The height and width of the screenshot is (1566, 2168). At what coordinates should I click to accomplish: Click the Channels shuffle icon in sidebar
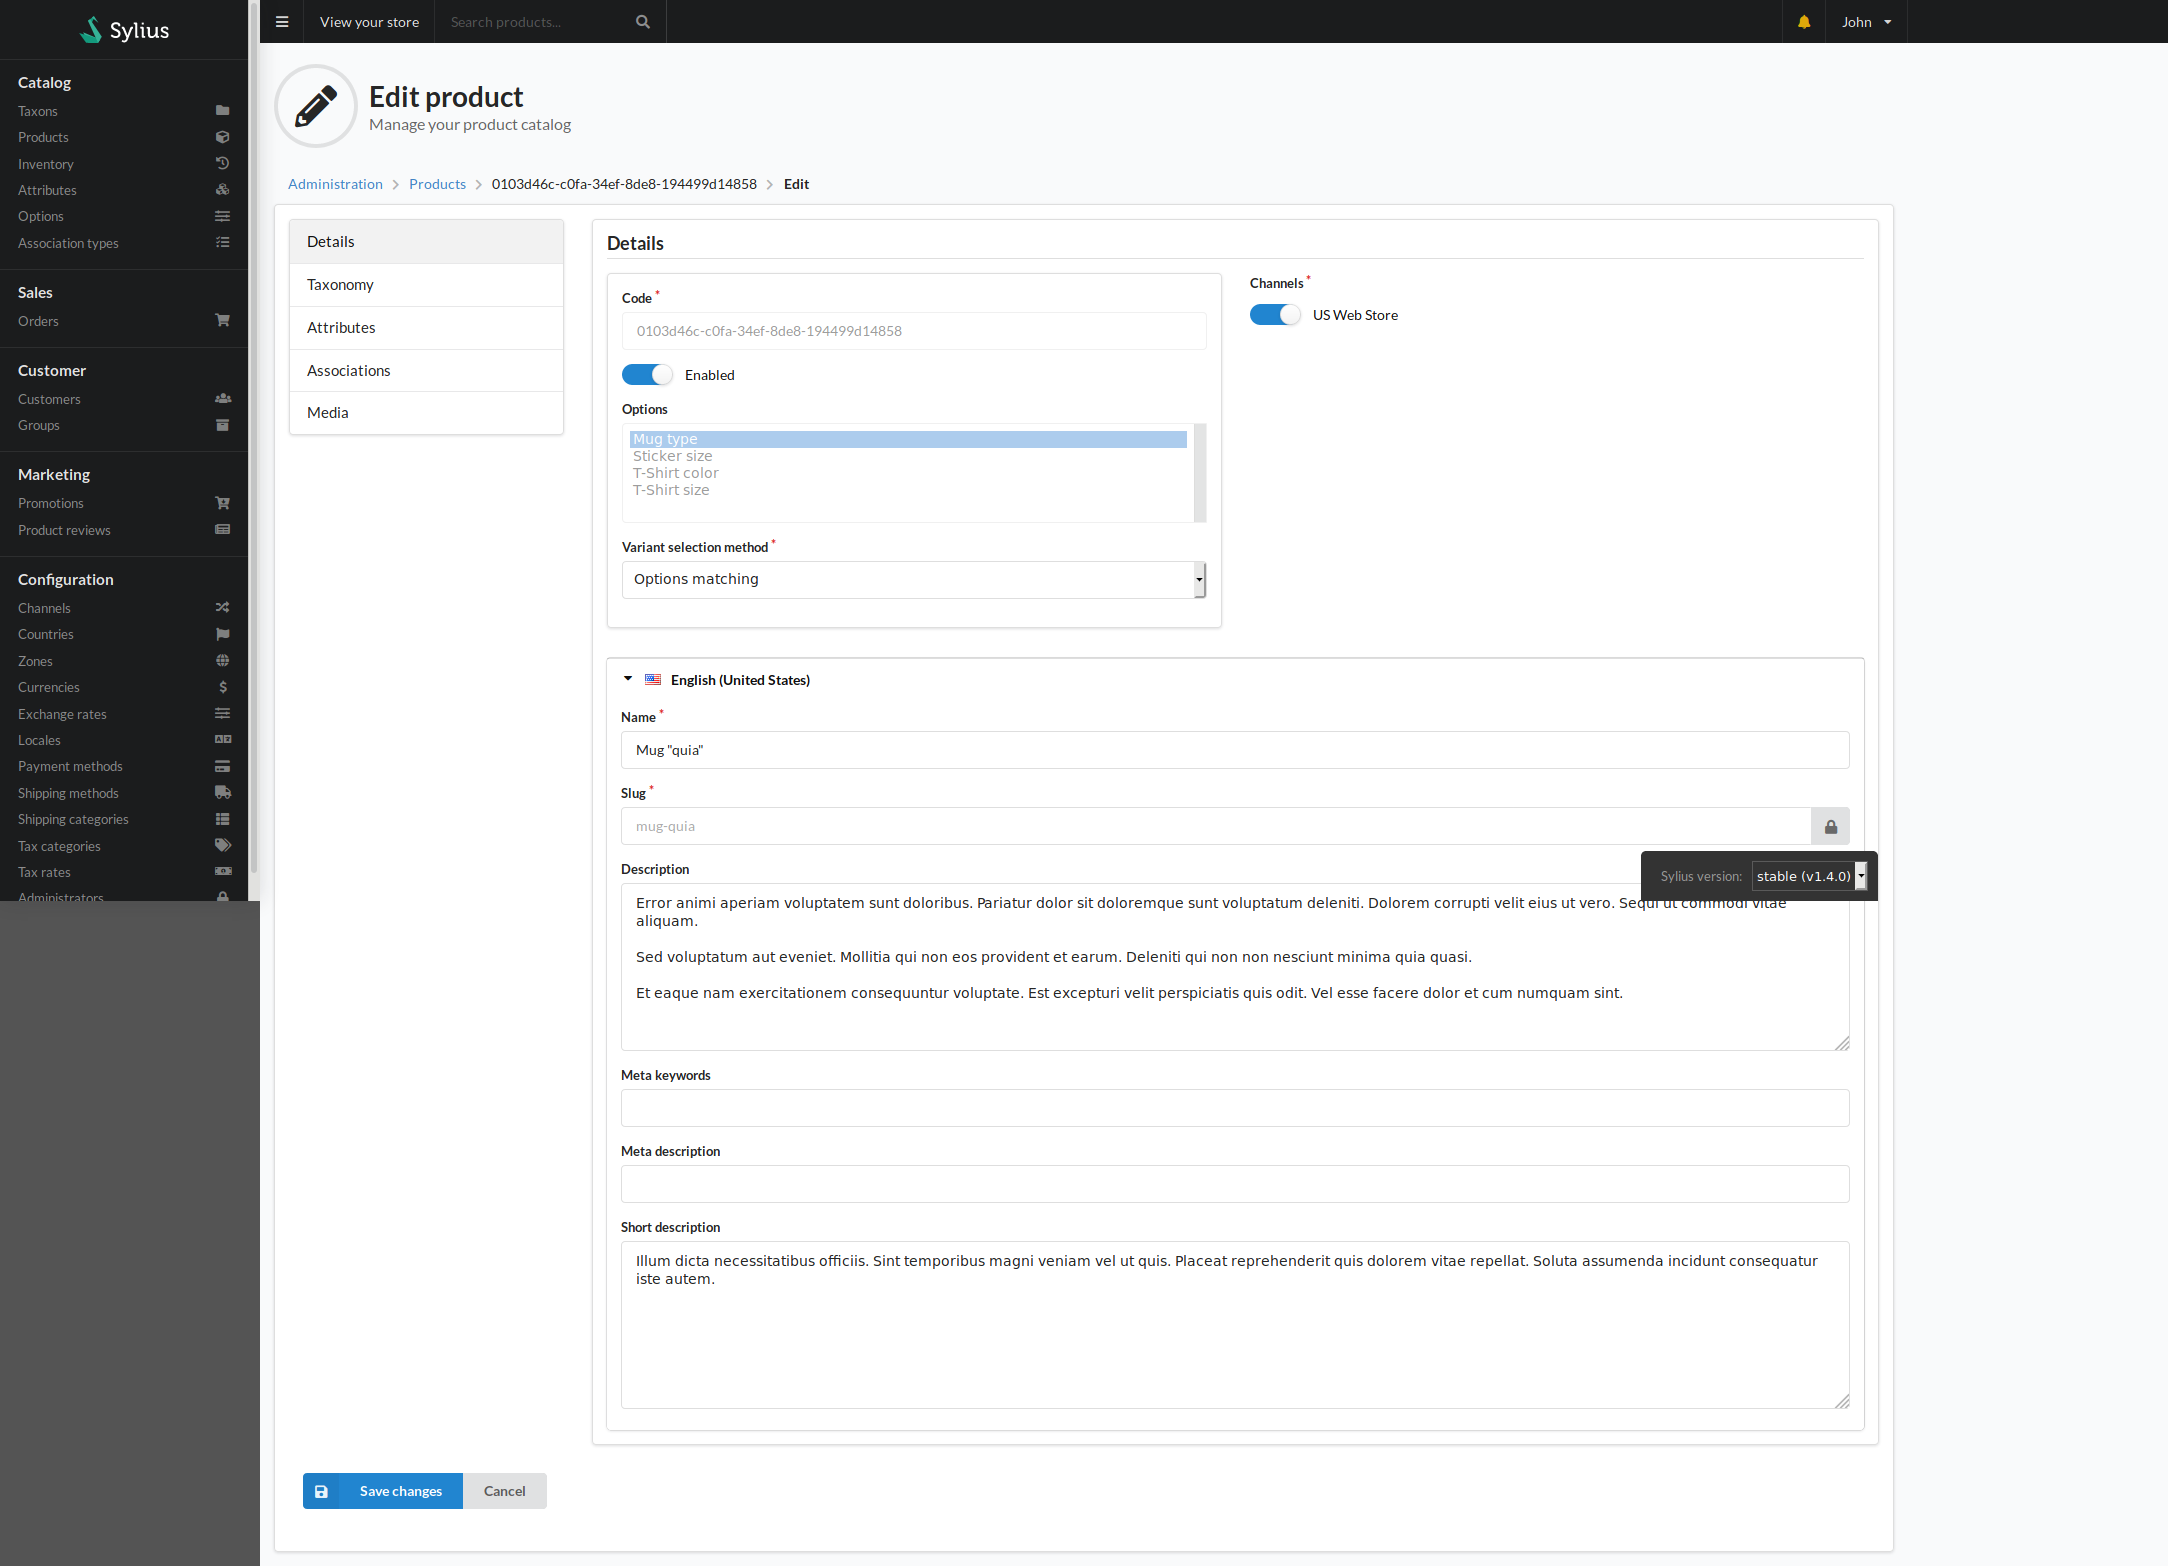tap(222, 608)
